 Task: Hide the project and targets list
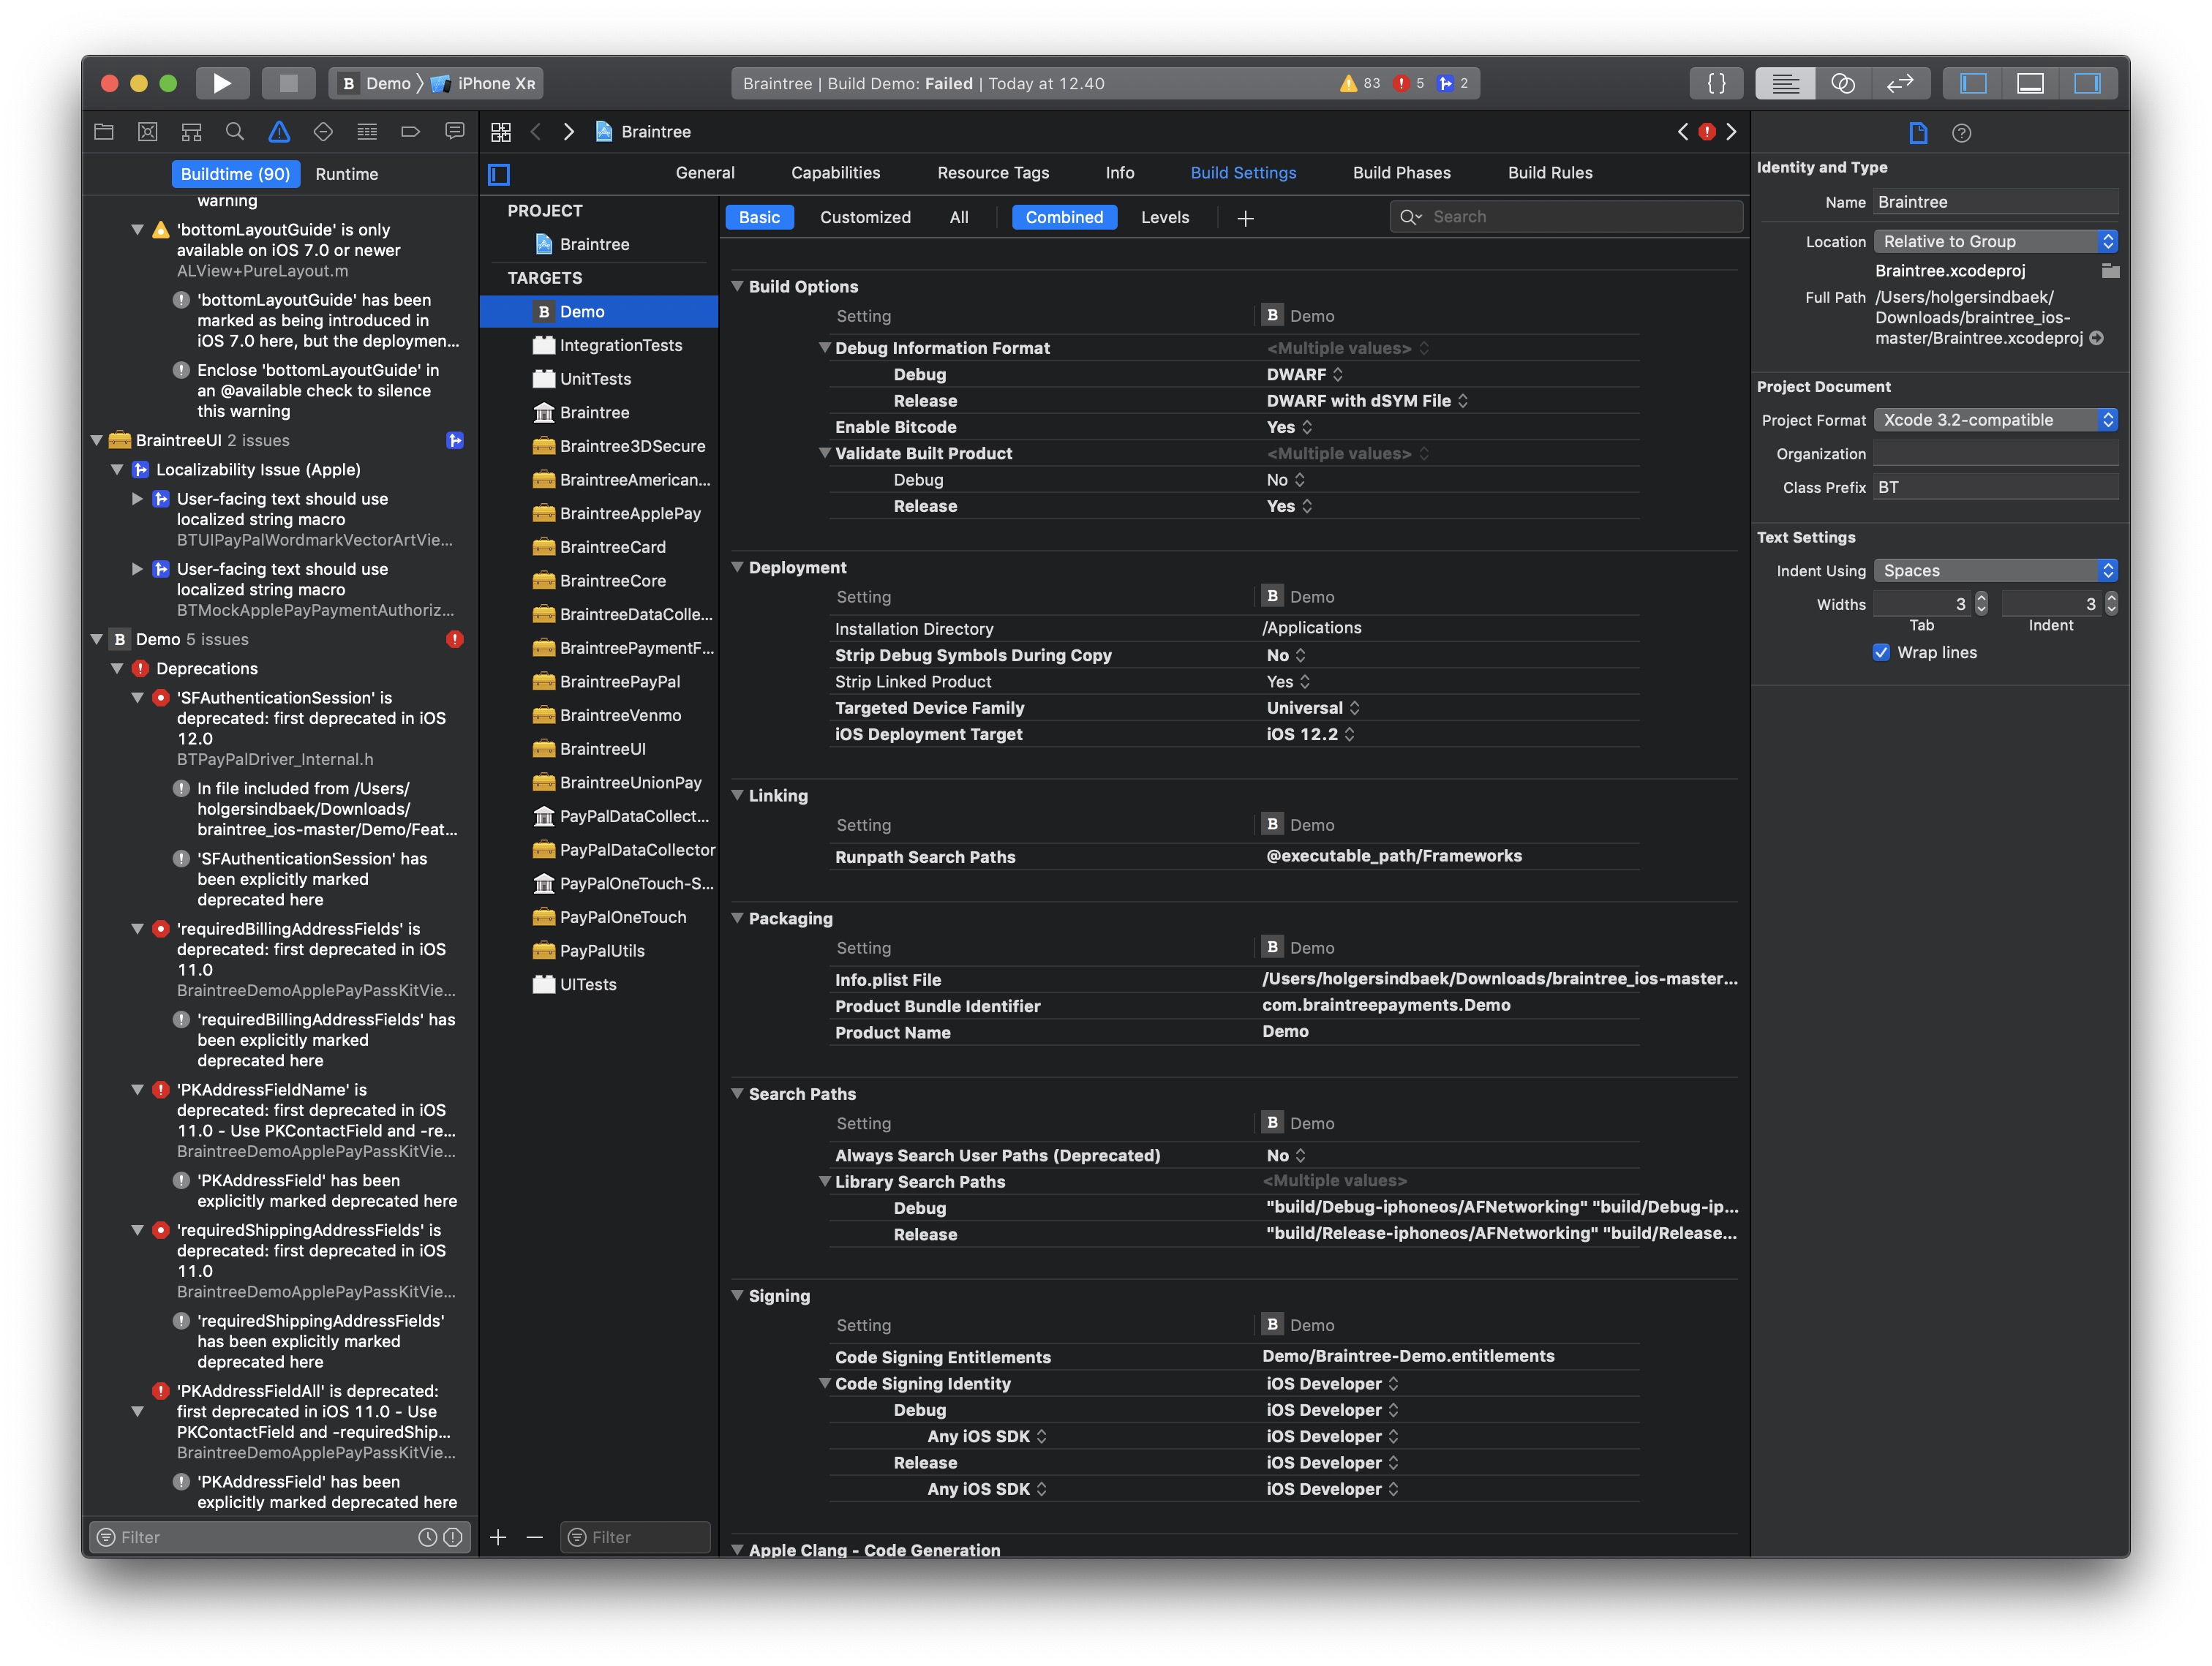(499, 174)
